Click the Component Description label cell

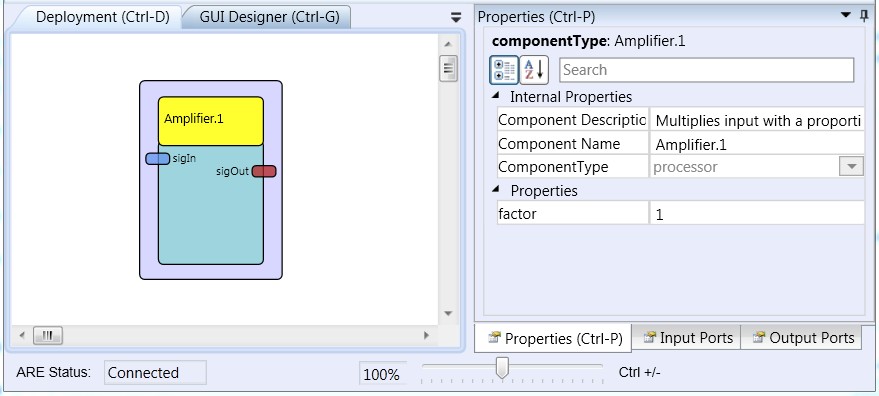tap(573, 120)
